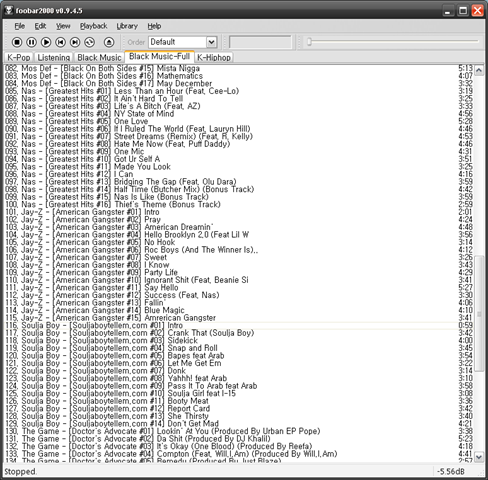Click the seek bar field
488x480 pixels.
[260, 42]
